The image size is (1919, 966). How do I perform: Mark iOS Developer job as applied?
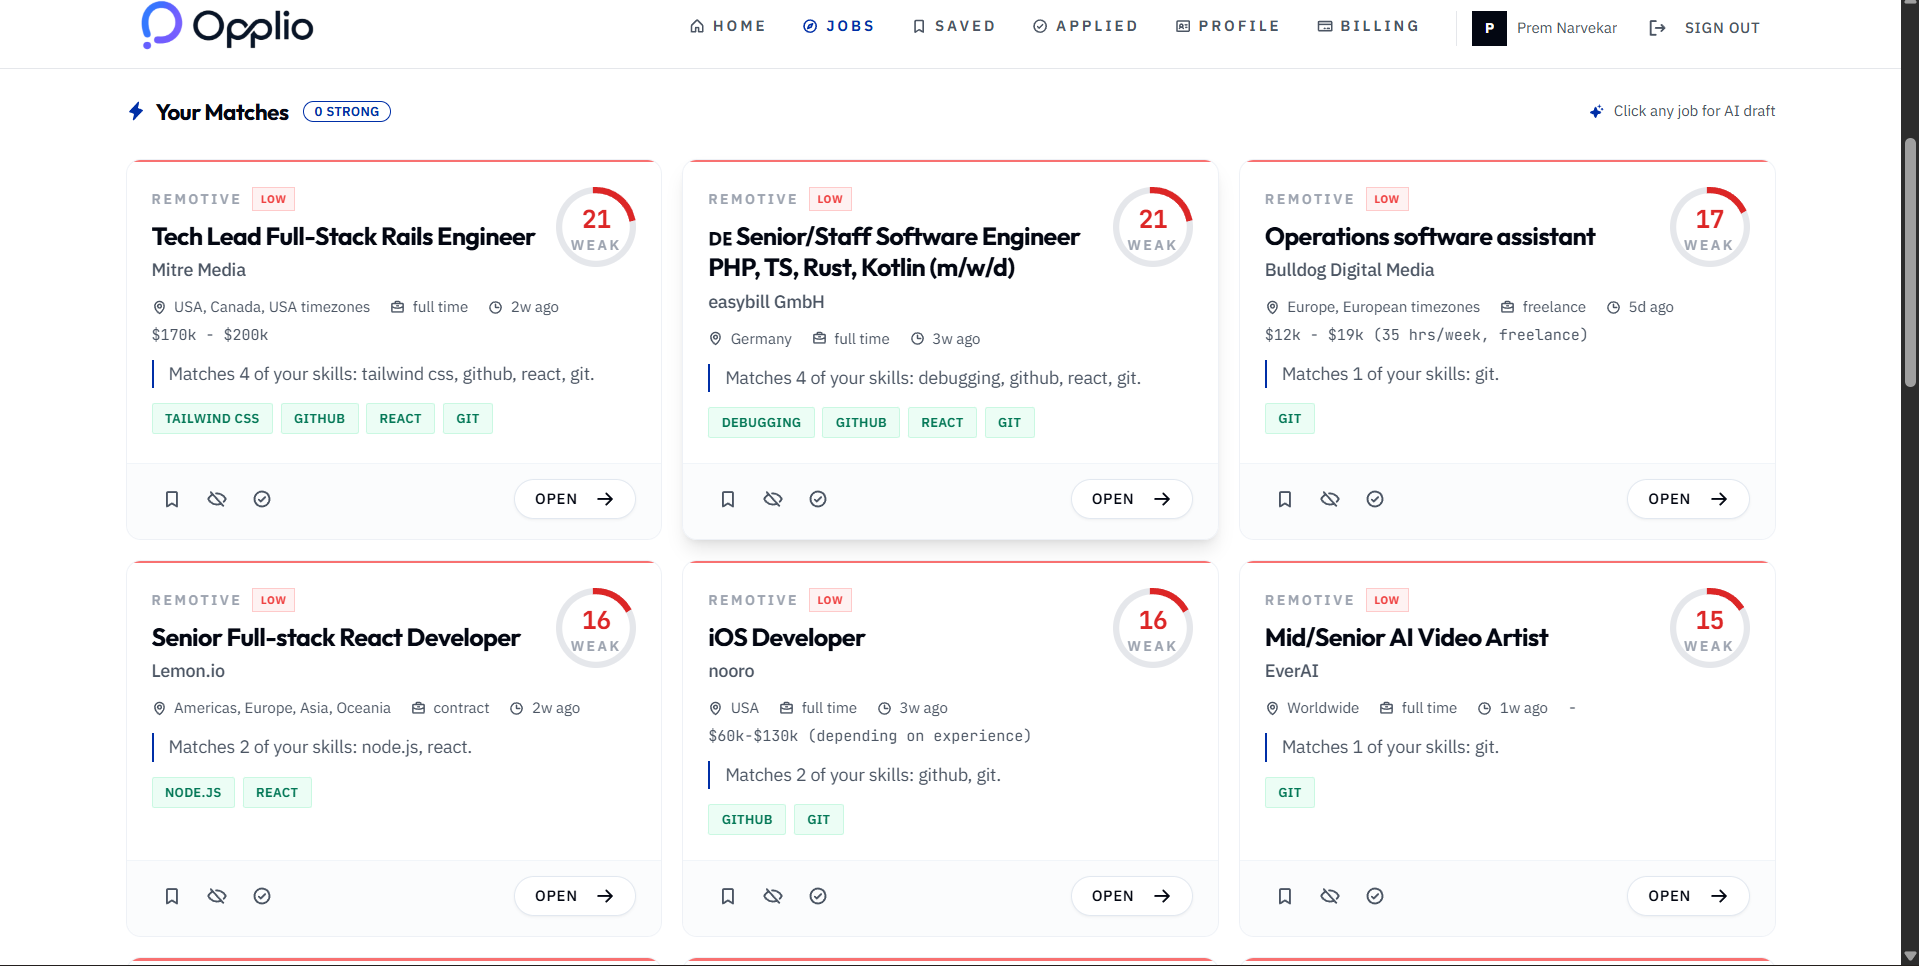[818, 896]
